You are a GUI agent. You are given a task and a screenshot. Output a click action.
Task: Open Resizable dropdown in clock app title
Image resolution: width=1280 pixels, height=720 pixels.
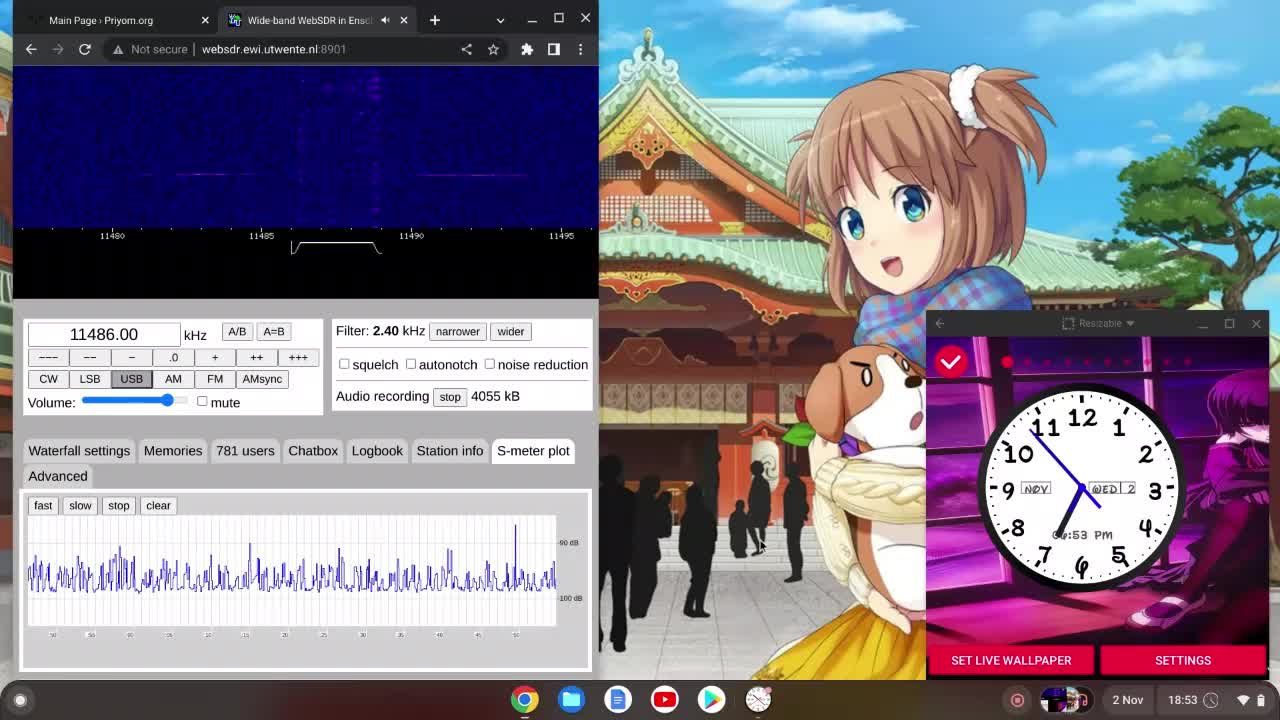pyautogui.click(x=1098, y=323)
